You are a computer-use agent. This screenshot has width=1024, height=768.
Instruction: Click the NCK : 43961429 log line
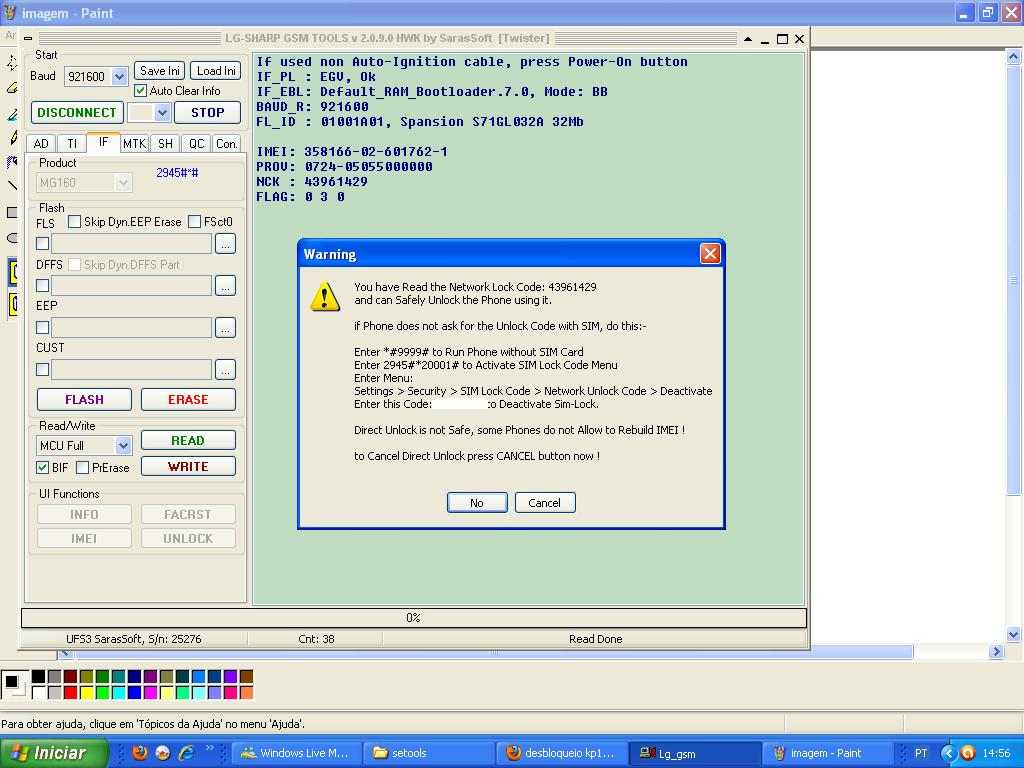(312, 182)
